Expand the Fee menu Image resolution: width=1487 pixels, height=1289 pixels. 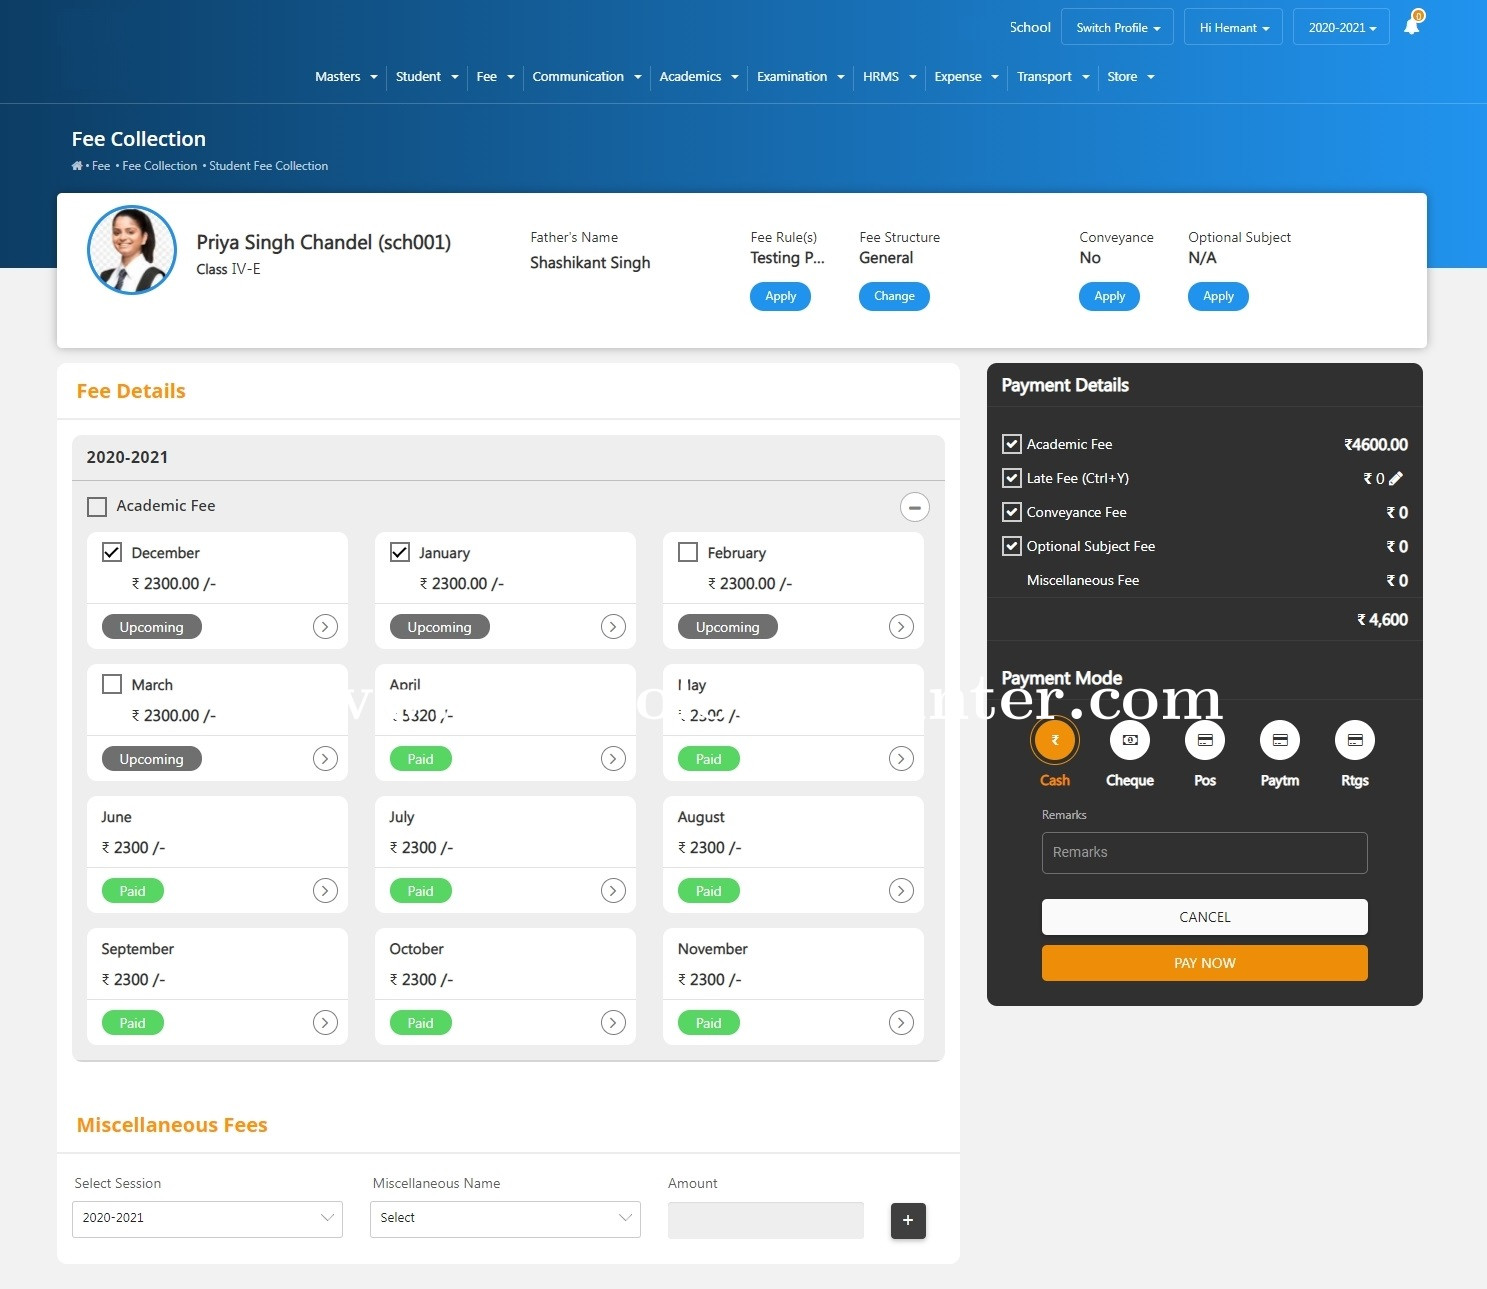[496, 77]
